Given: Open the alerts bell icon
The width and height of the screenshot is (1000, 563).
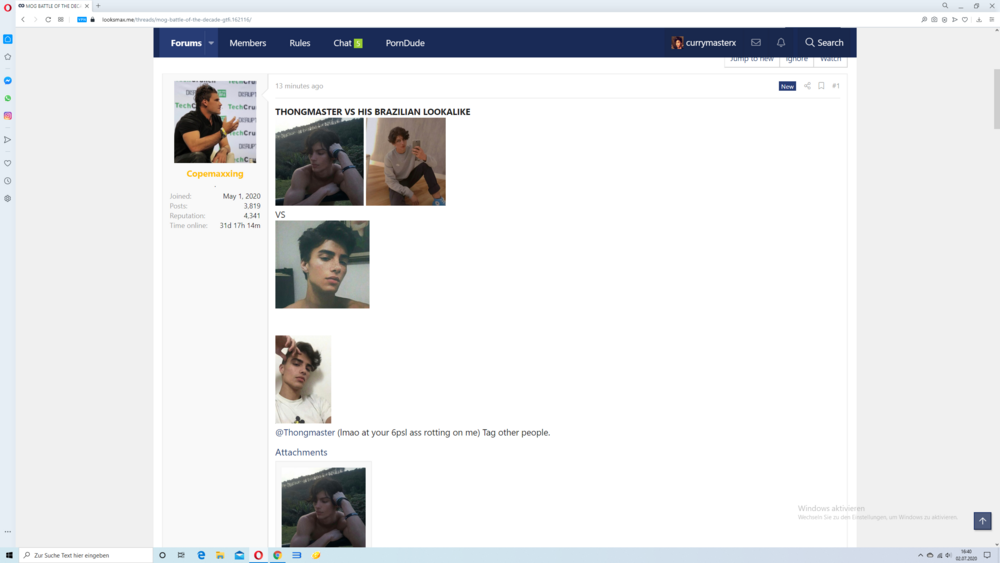Looking at the screenshot, I should [781, 43].
